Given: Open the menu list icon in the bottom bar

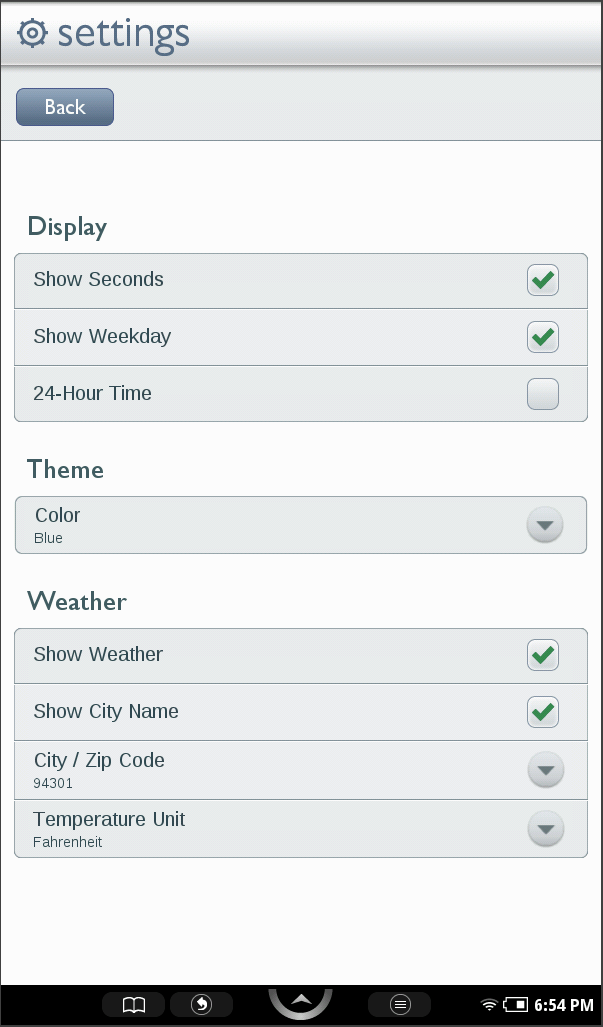Looking at the screenshot, I should click(399, 1005).
